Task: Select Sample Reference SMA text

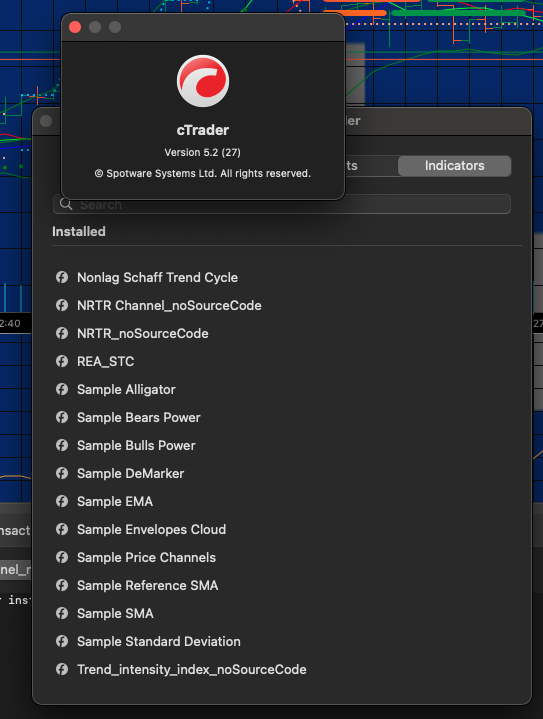Action: pos(148,585)
